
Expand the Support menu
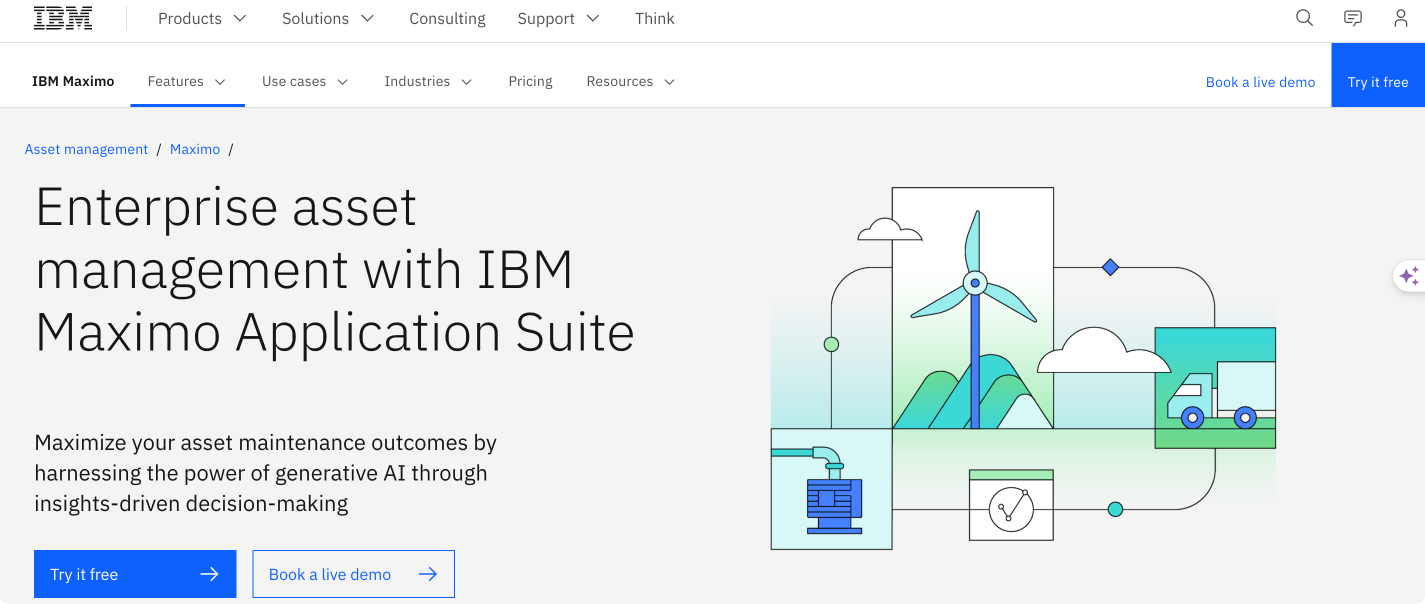click(558, 18)
